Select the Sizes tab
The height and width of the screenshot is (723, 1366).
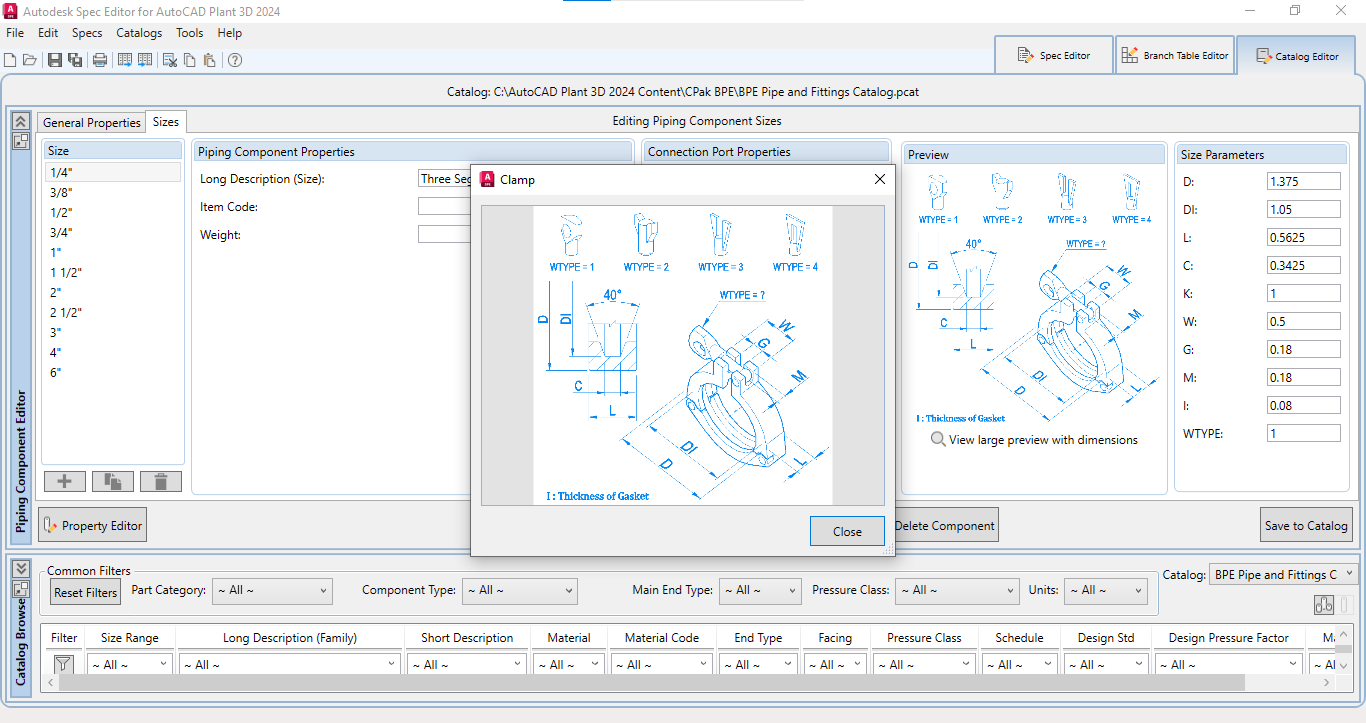click(166, 121)
